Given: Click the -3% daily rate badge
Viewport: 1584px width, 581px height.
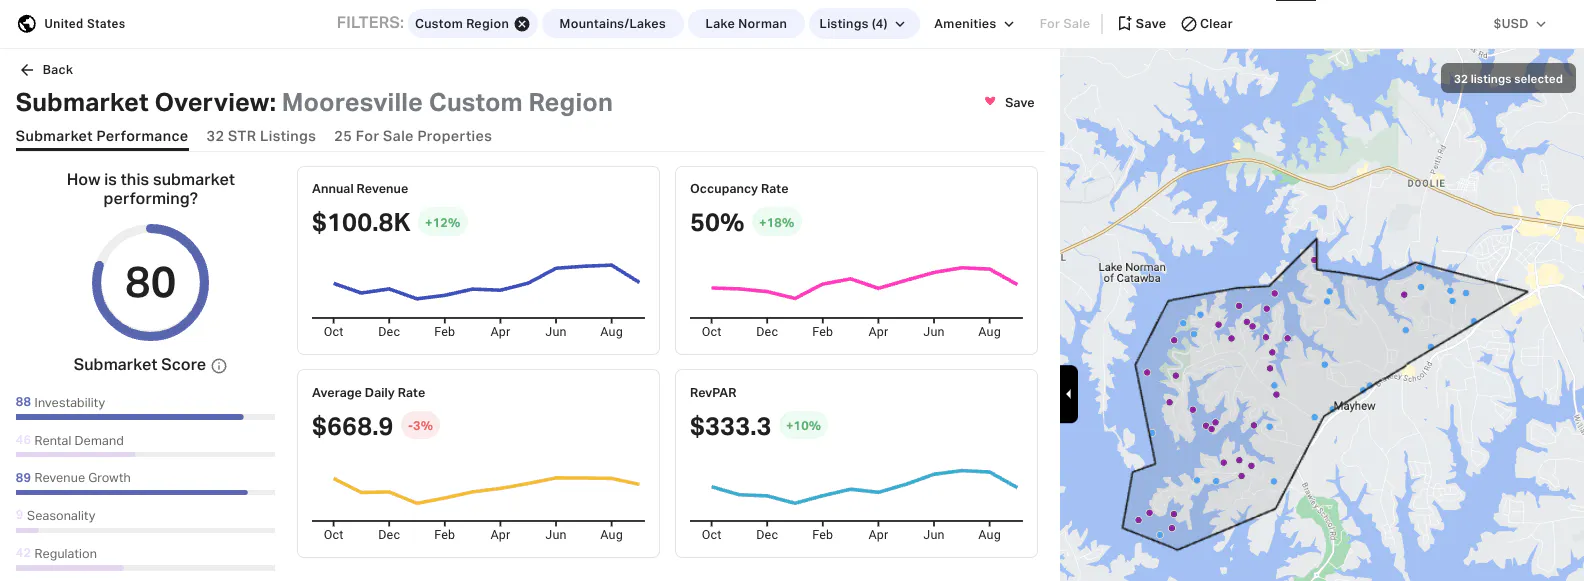Looking at the screenshot, I should [x=421, y=426].
